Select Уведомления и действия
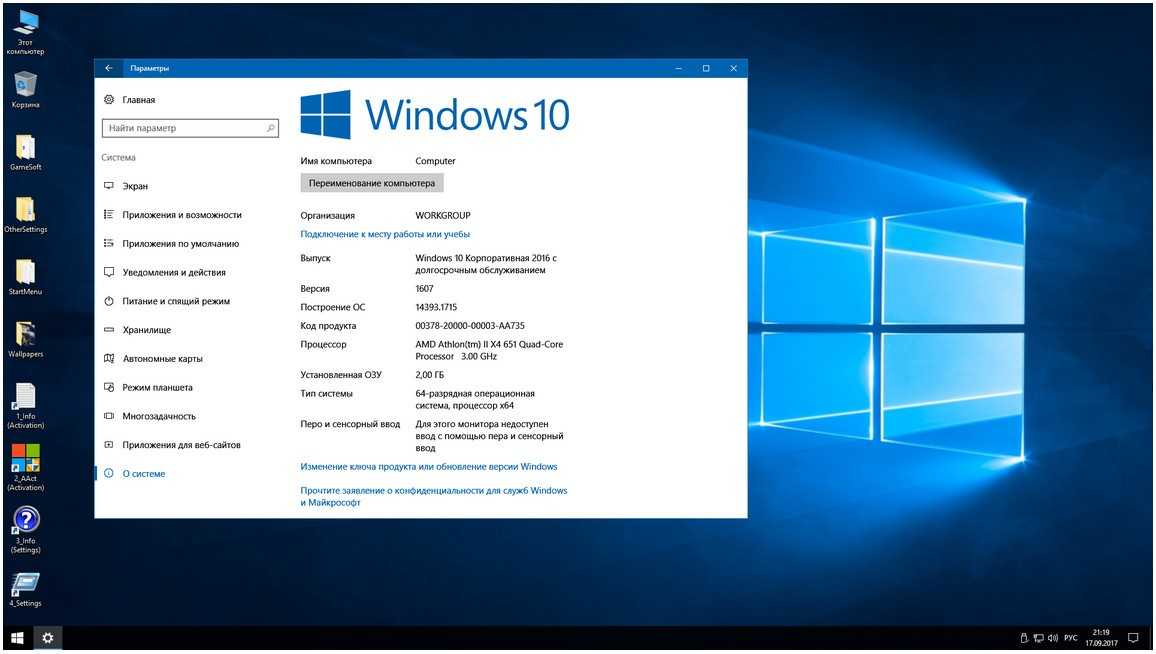 click(x=174, y=272)
